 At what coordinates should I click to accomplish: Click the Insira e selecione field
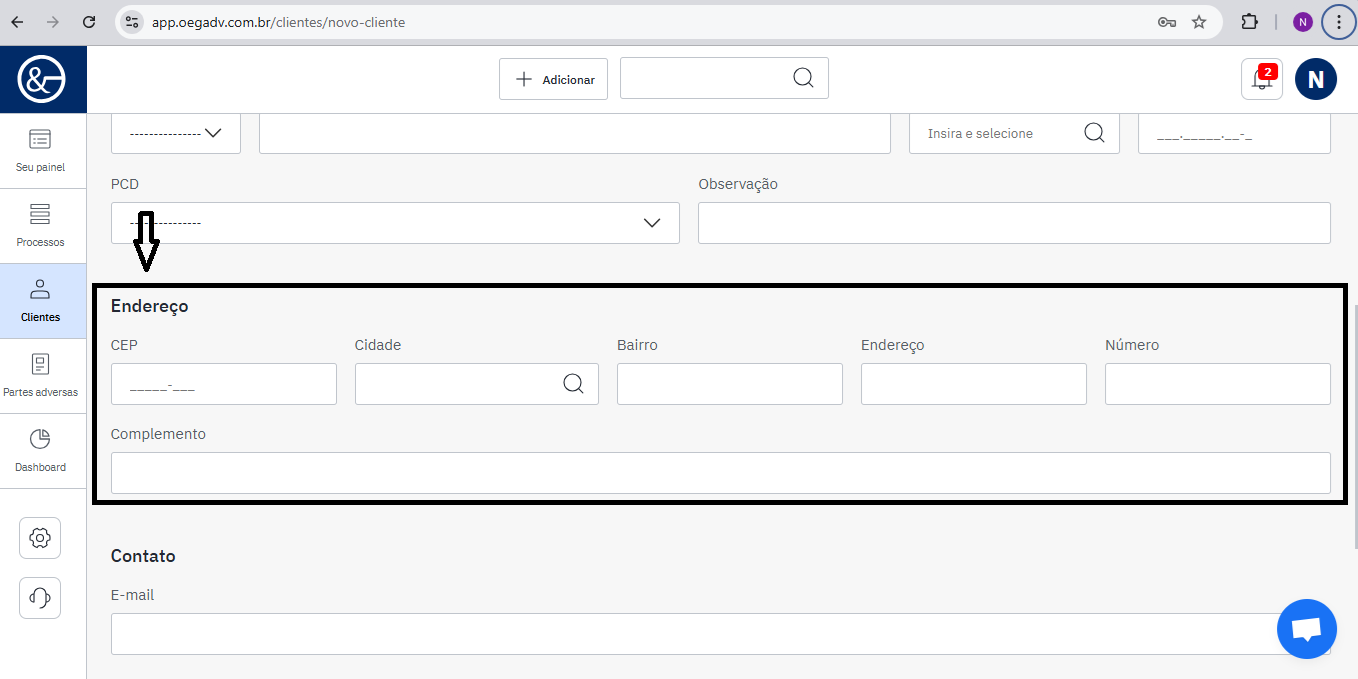click(1014, 133)
